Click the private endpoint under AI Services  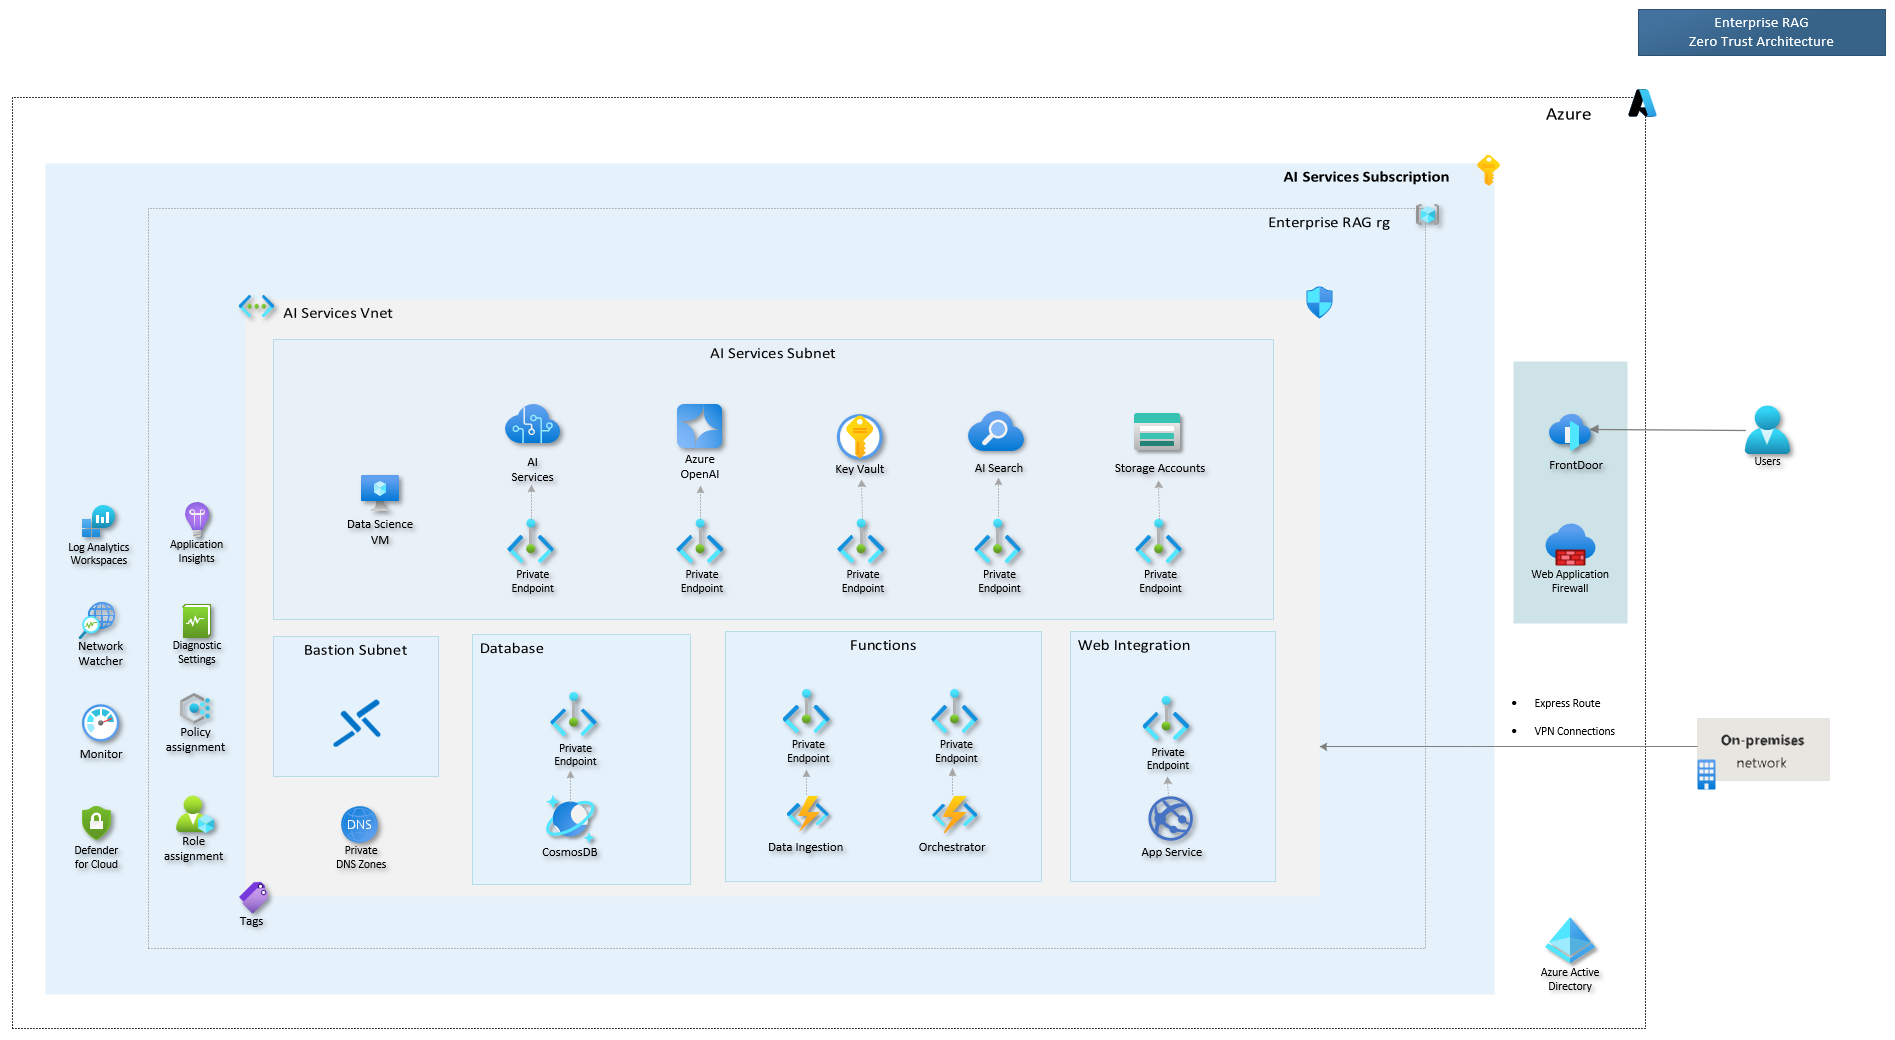[x=531, y=543]
